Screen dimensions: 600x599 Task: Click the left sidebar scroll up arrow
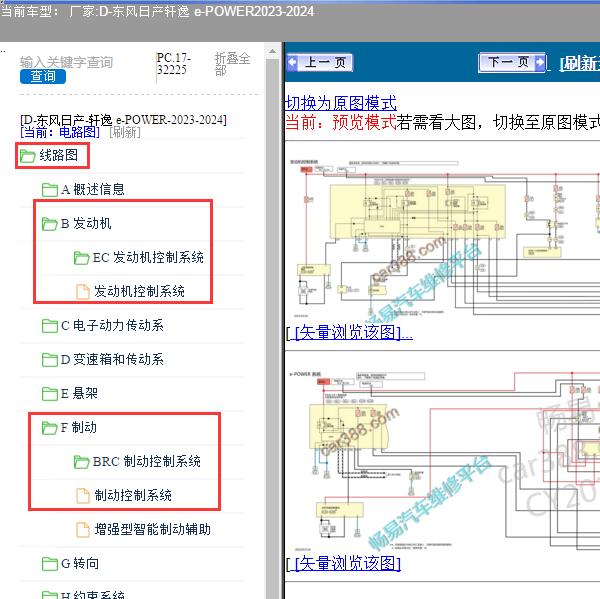(272, 51)
